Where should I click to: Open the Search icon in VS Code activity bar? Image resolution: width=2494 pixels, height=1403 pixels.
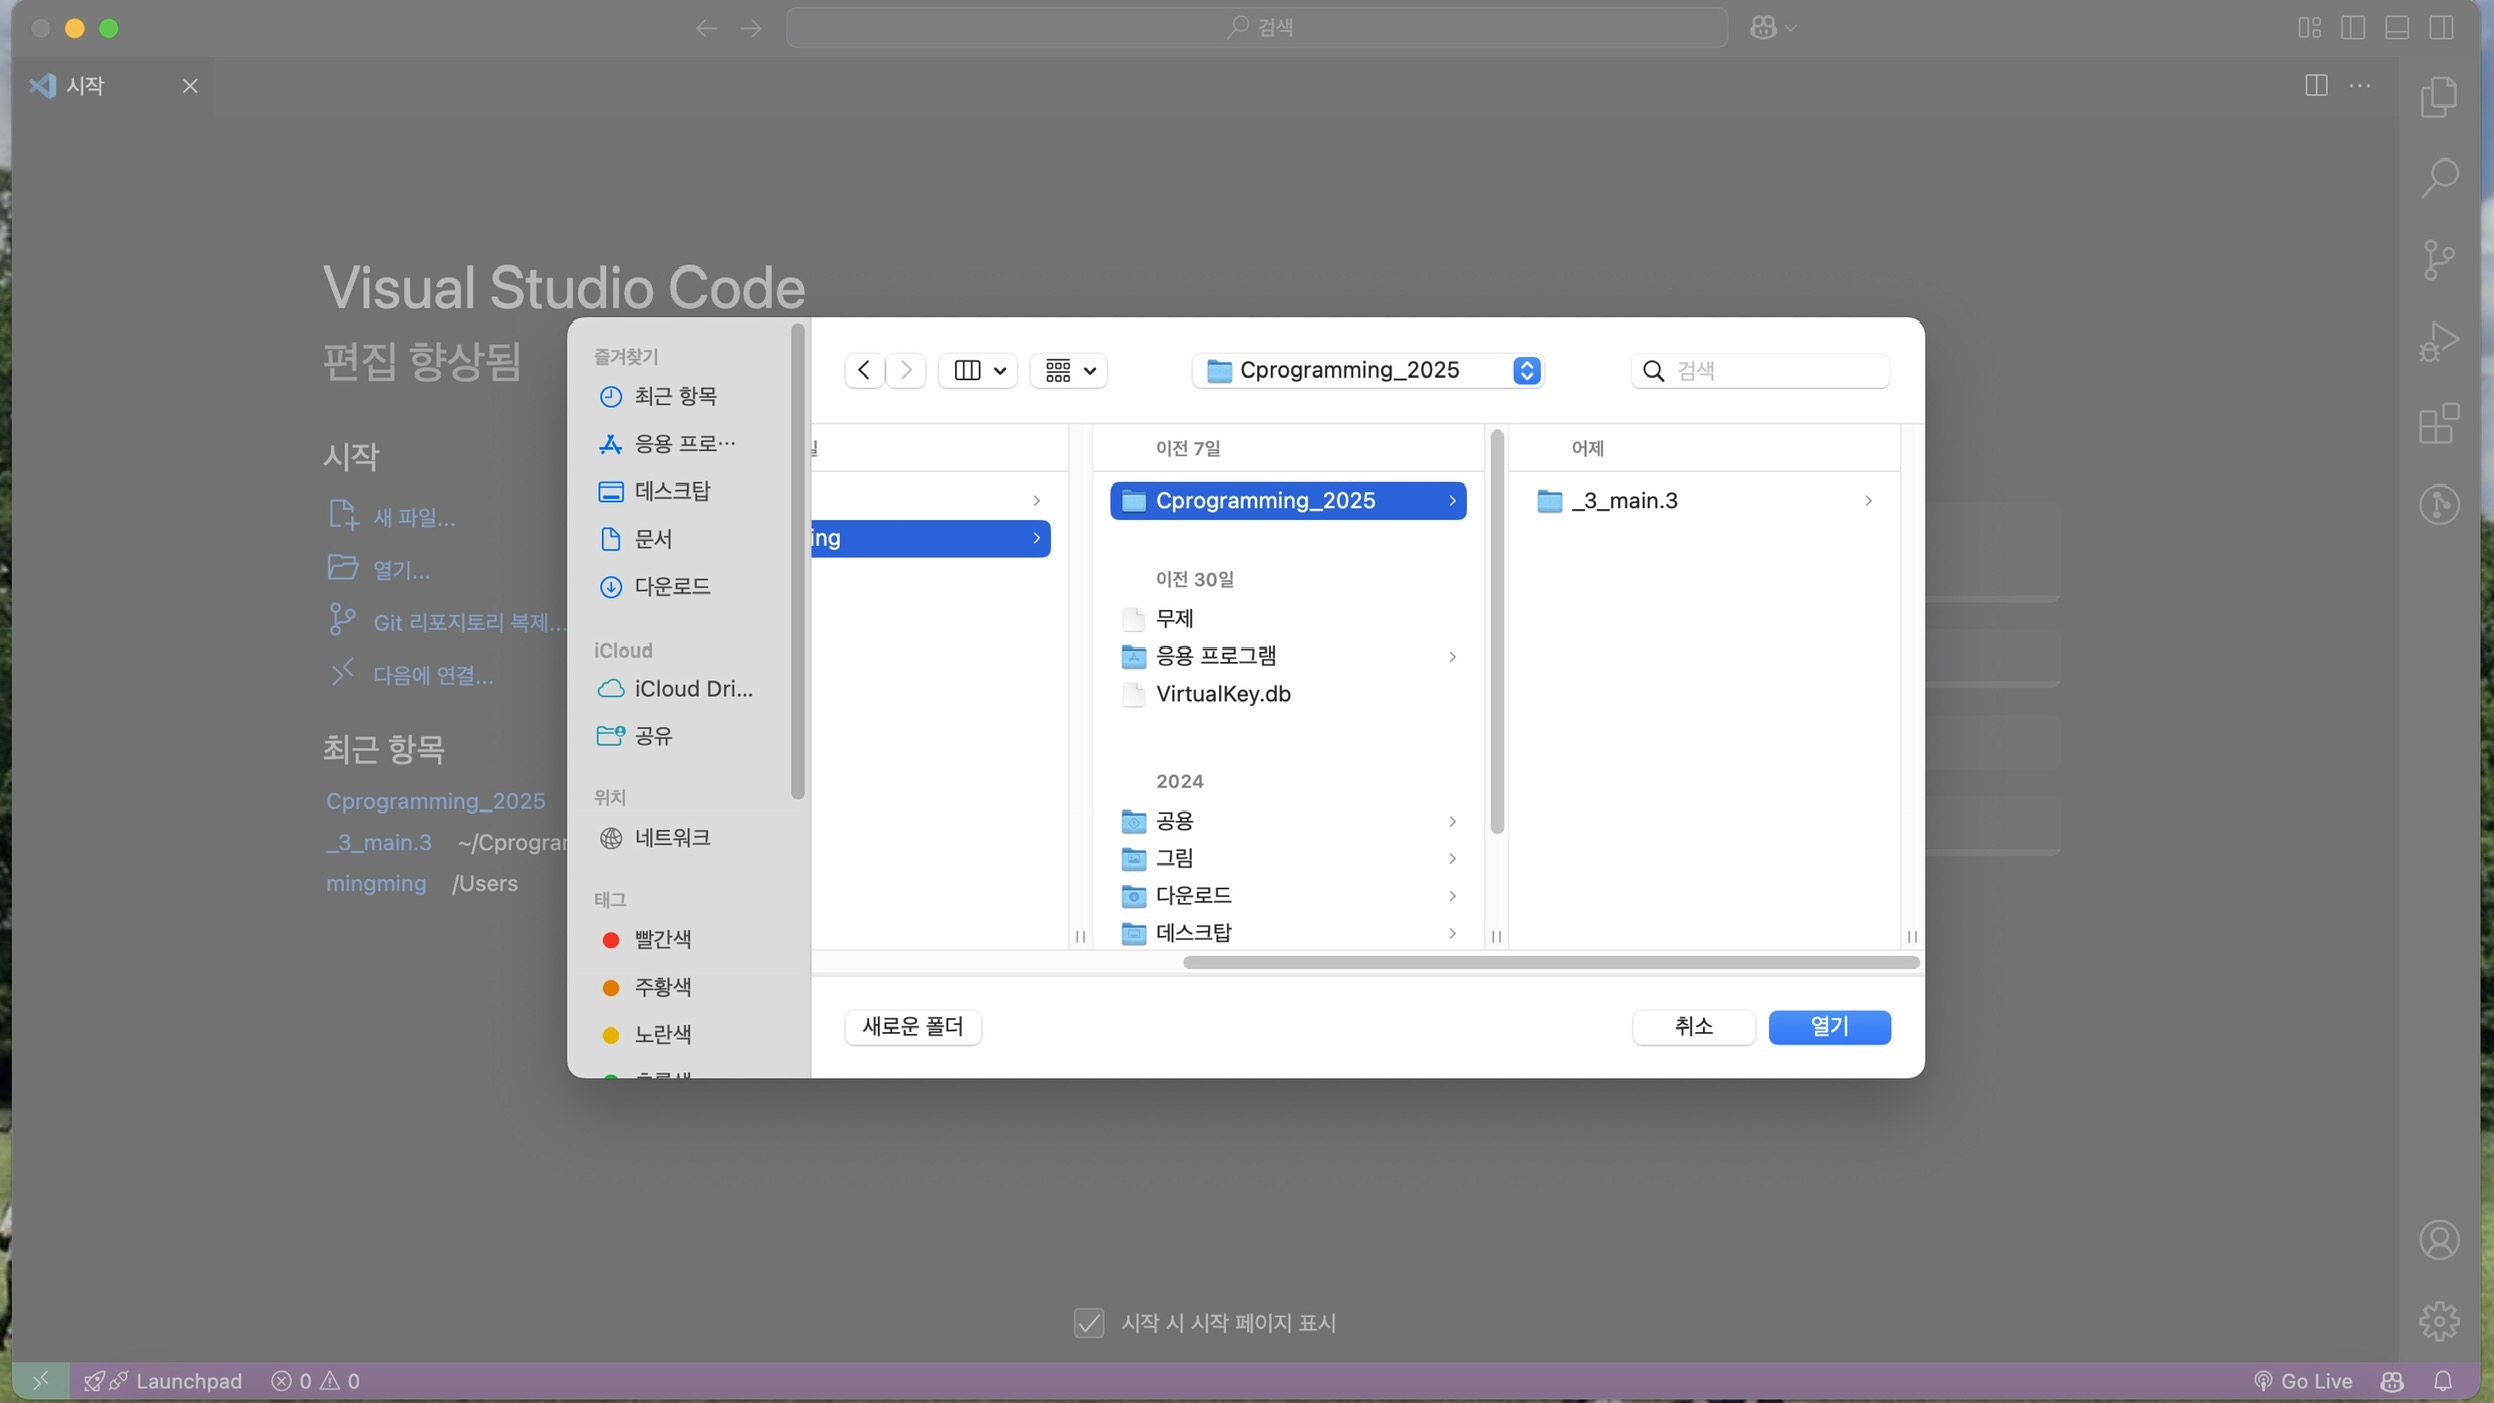[2439, 178]
